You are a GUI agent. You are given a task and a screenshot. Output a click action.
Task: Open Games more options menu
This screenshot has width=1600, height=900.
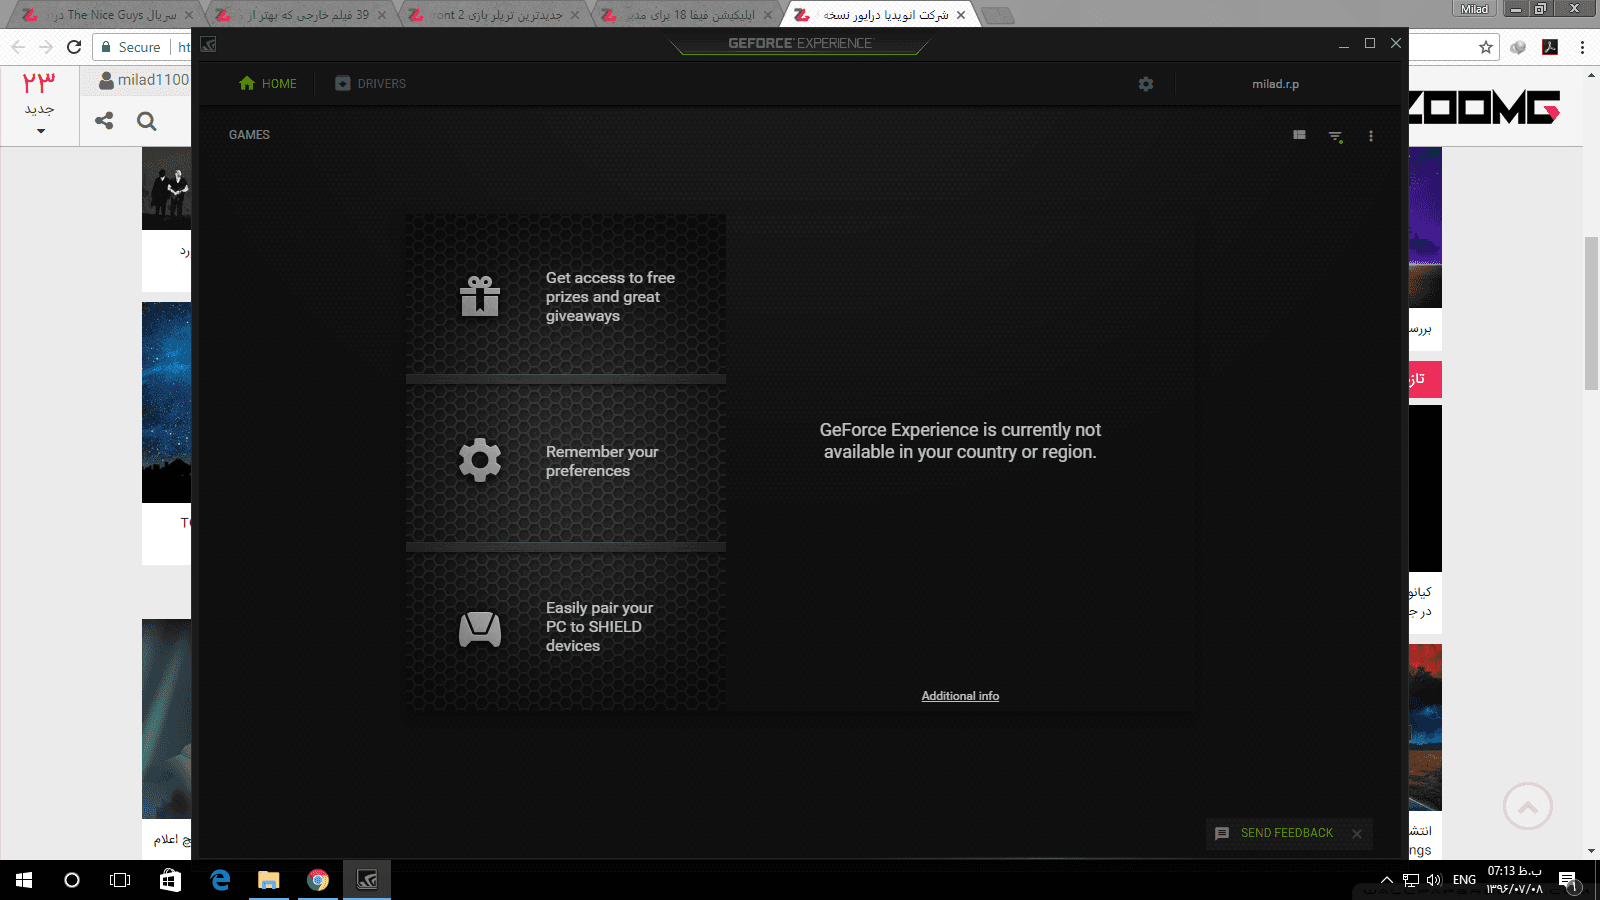(1371, 136)
